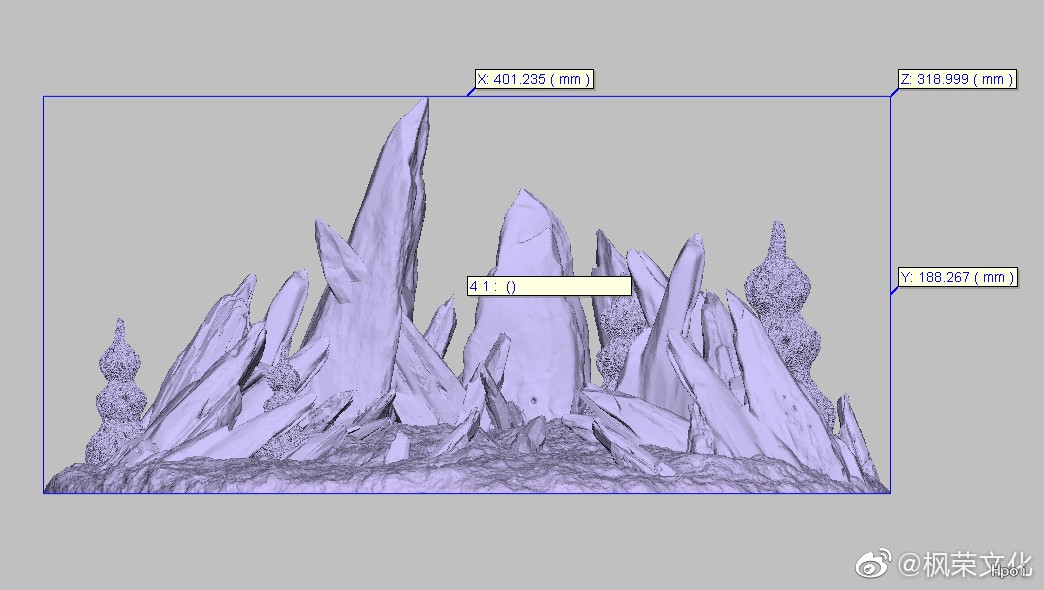This screenshot has height=590, width=1044.
Task: Click the '4 1: ()' center annotation box
Action: [549, 286]
